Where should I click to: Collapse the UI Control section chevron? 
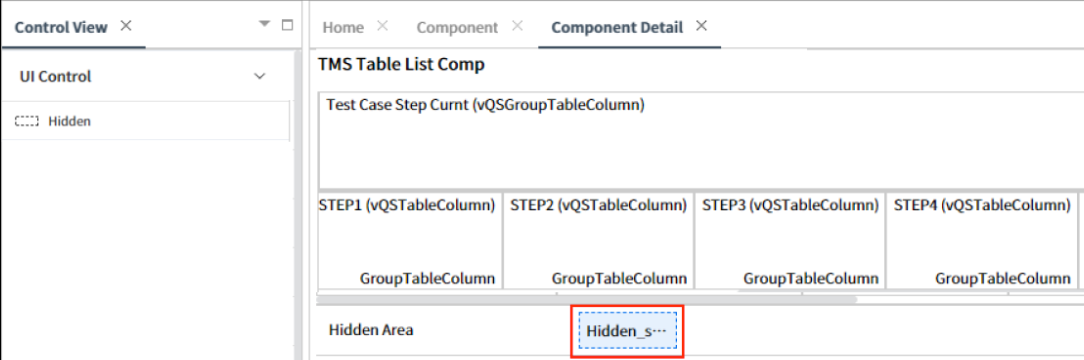260,76
